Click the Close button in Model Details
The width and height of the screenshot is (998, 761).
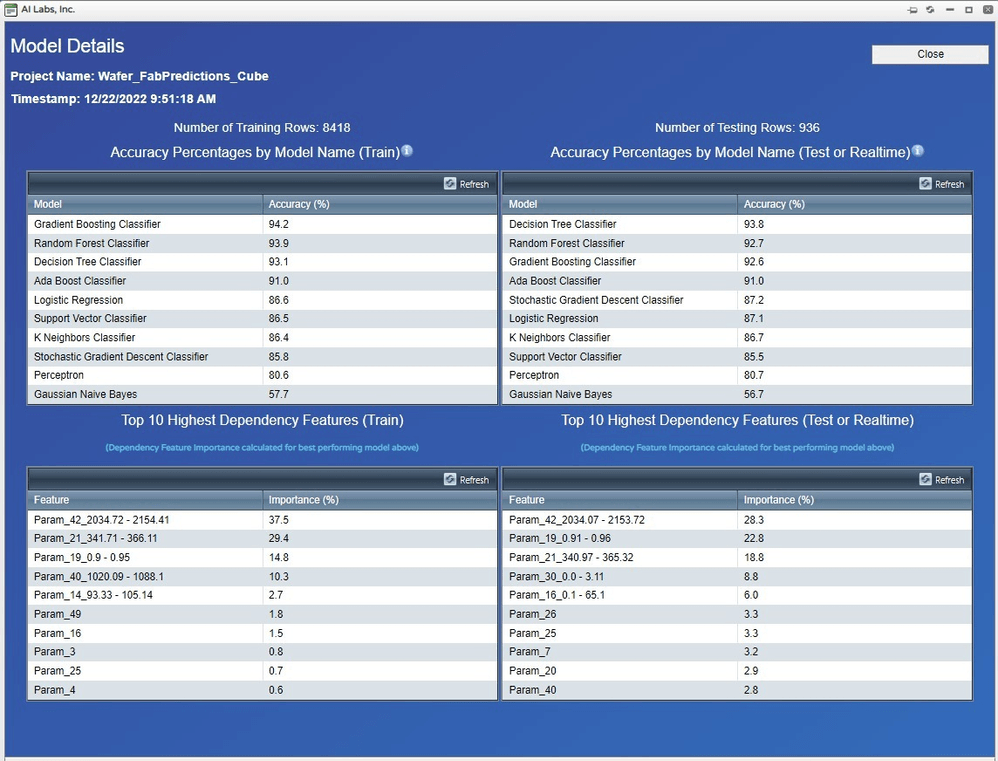tap(930, 54)
